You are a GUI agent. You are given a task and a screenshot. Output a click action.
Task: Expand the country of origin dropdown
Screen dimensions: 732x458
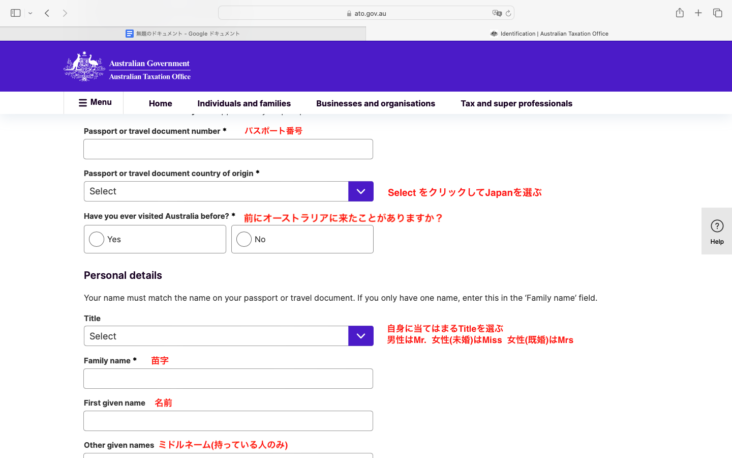point(360,191)
